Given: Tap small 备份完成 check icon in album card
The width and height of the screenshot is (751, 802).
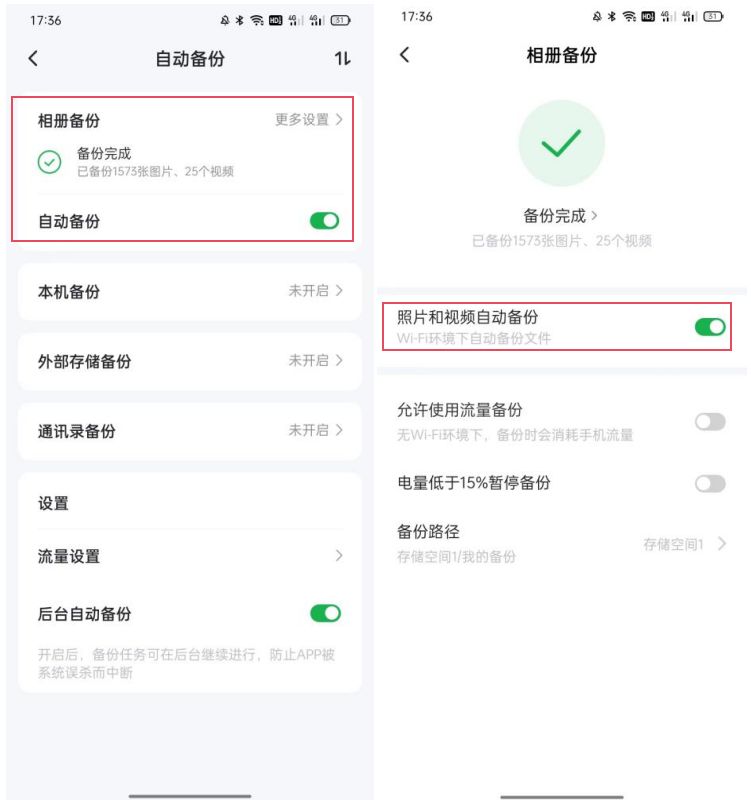Looking at the screenshot, I should [50, 162].
